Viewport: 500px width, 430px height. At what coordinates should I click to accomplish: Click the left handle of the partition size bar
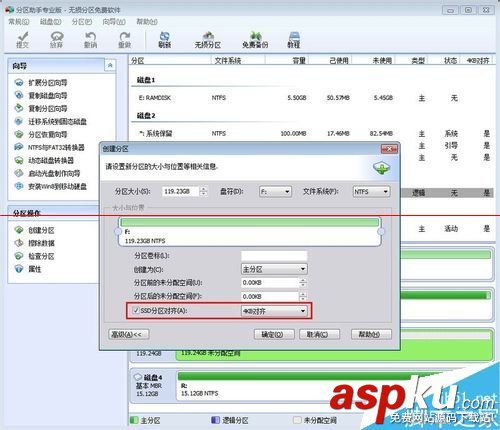[118, 231]
